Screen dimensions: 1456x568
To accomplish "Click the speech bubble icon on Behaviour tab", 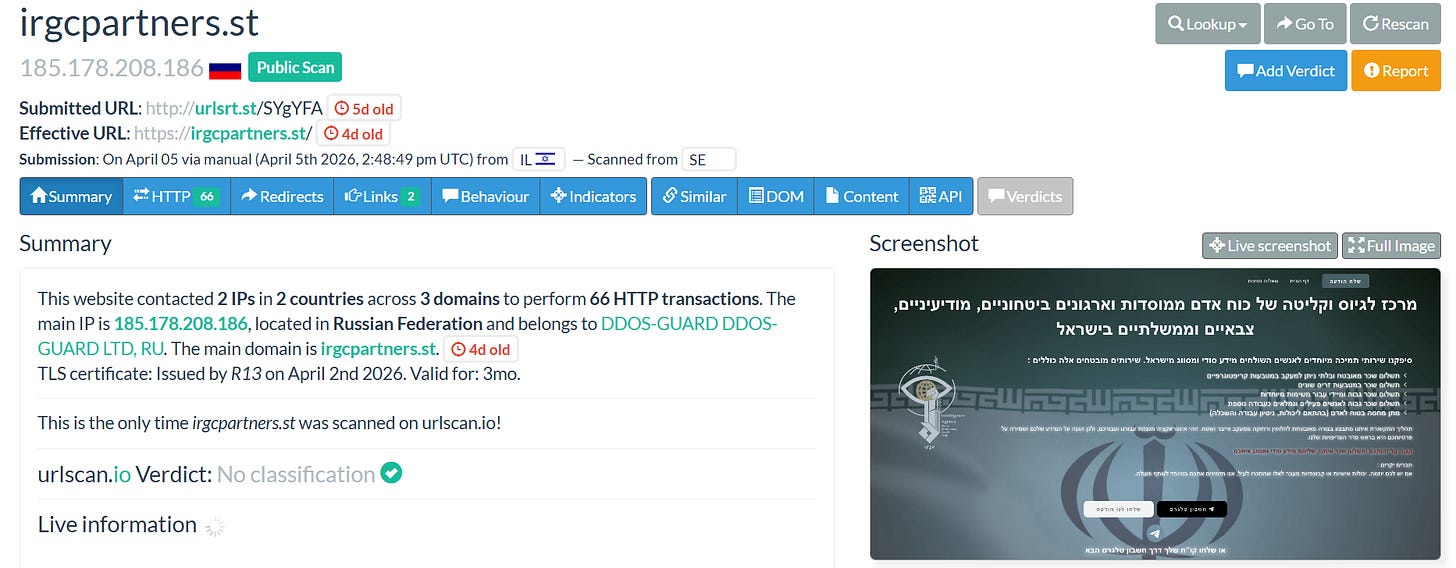I will pos(450,196).
